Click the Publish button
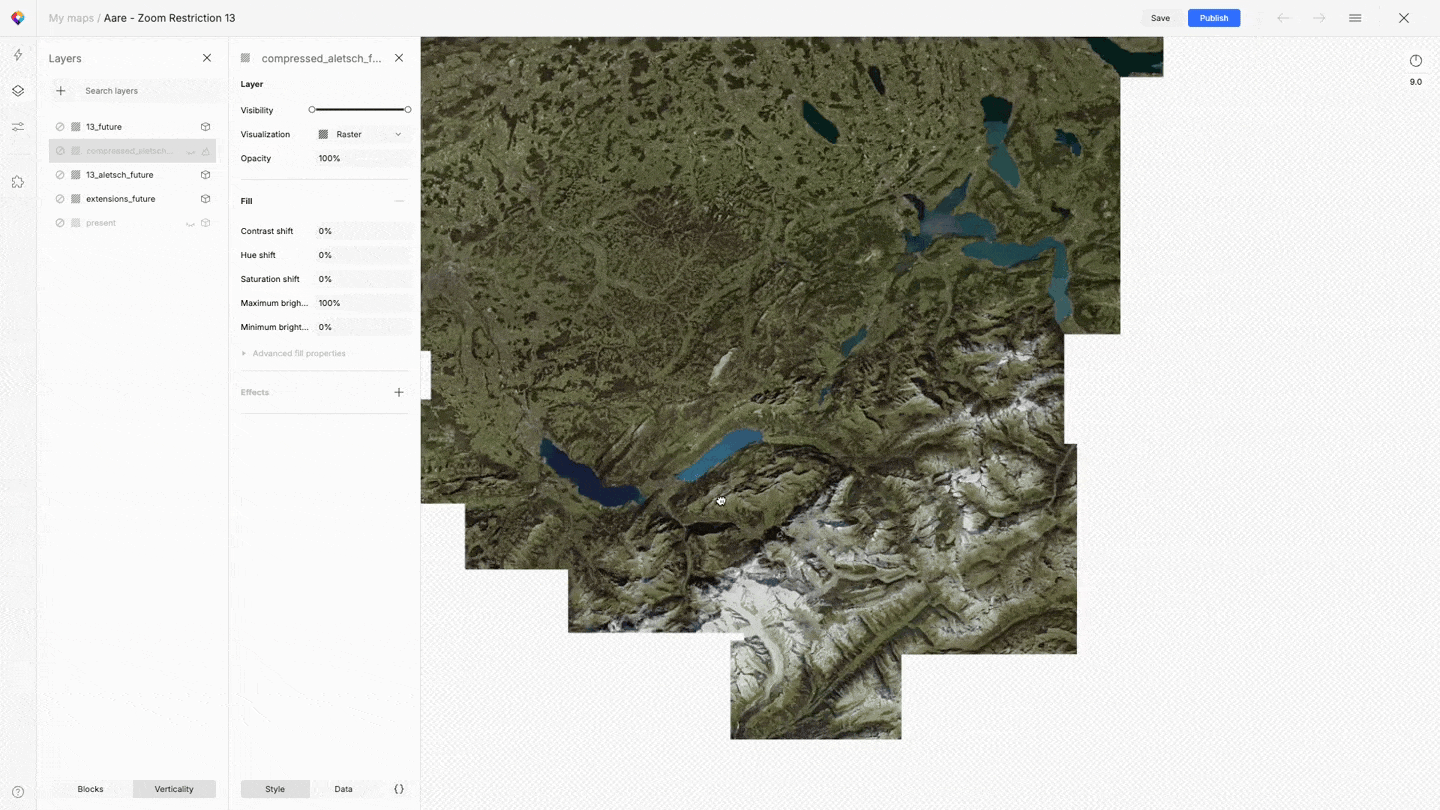Viewport: 1440px width, 810px height. 1214,18
